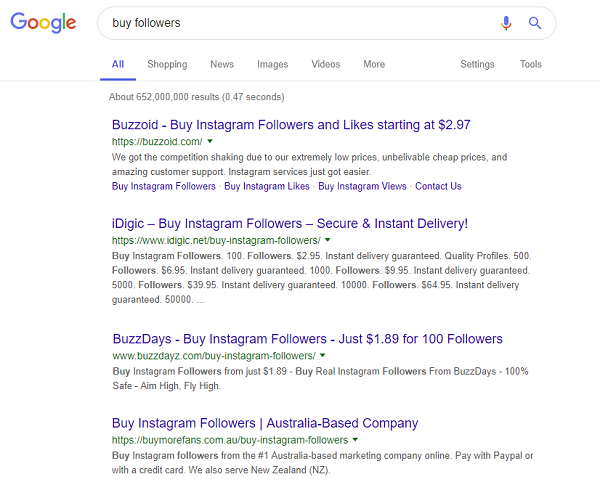
Task: Switch to the All tab
Action: point(118,64)
